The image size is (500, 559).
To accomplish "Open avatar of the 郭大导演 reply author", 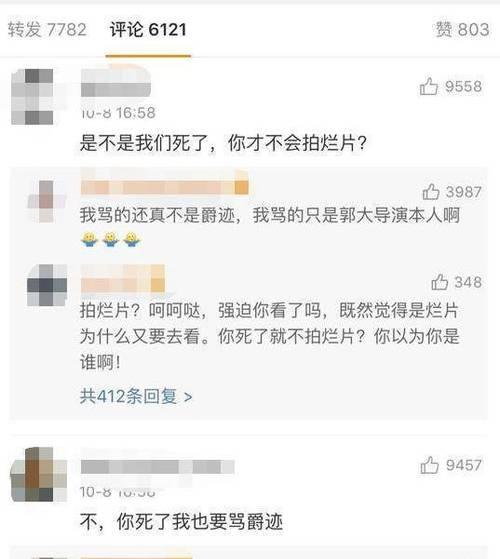I will click(x=46, y=201).
